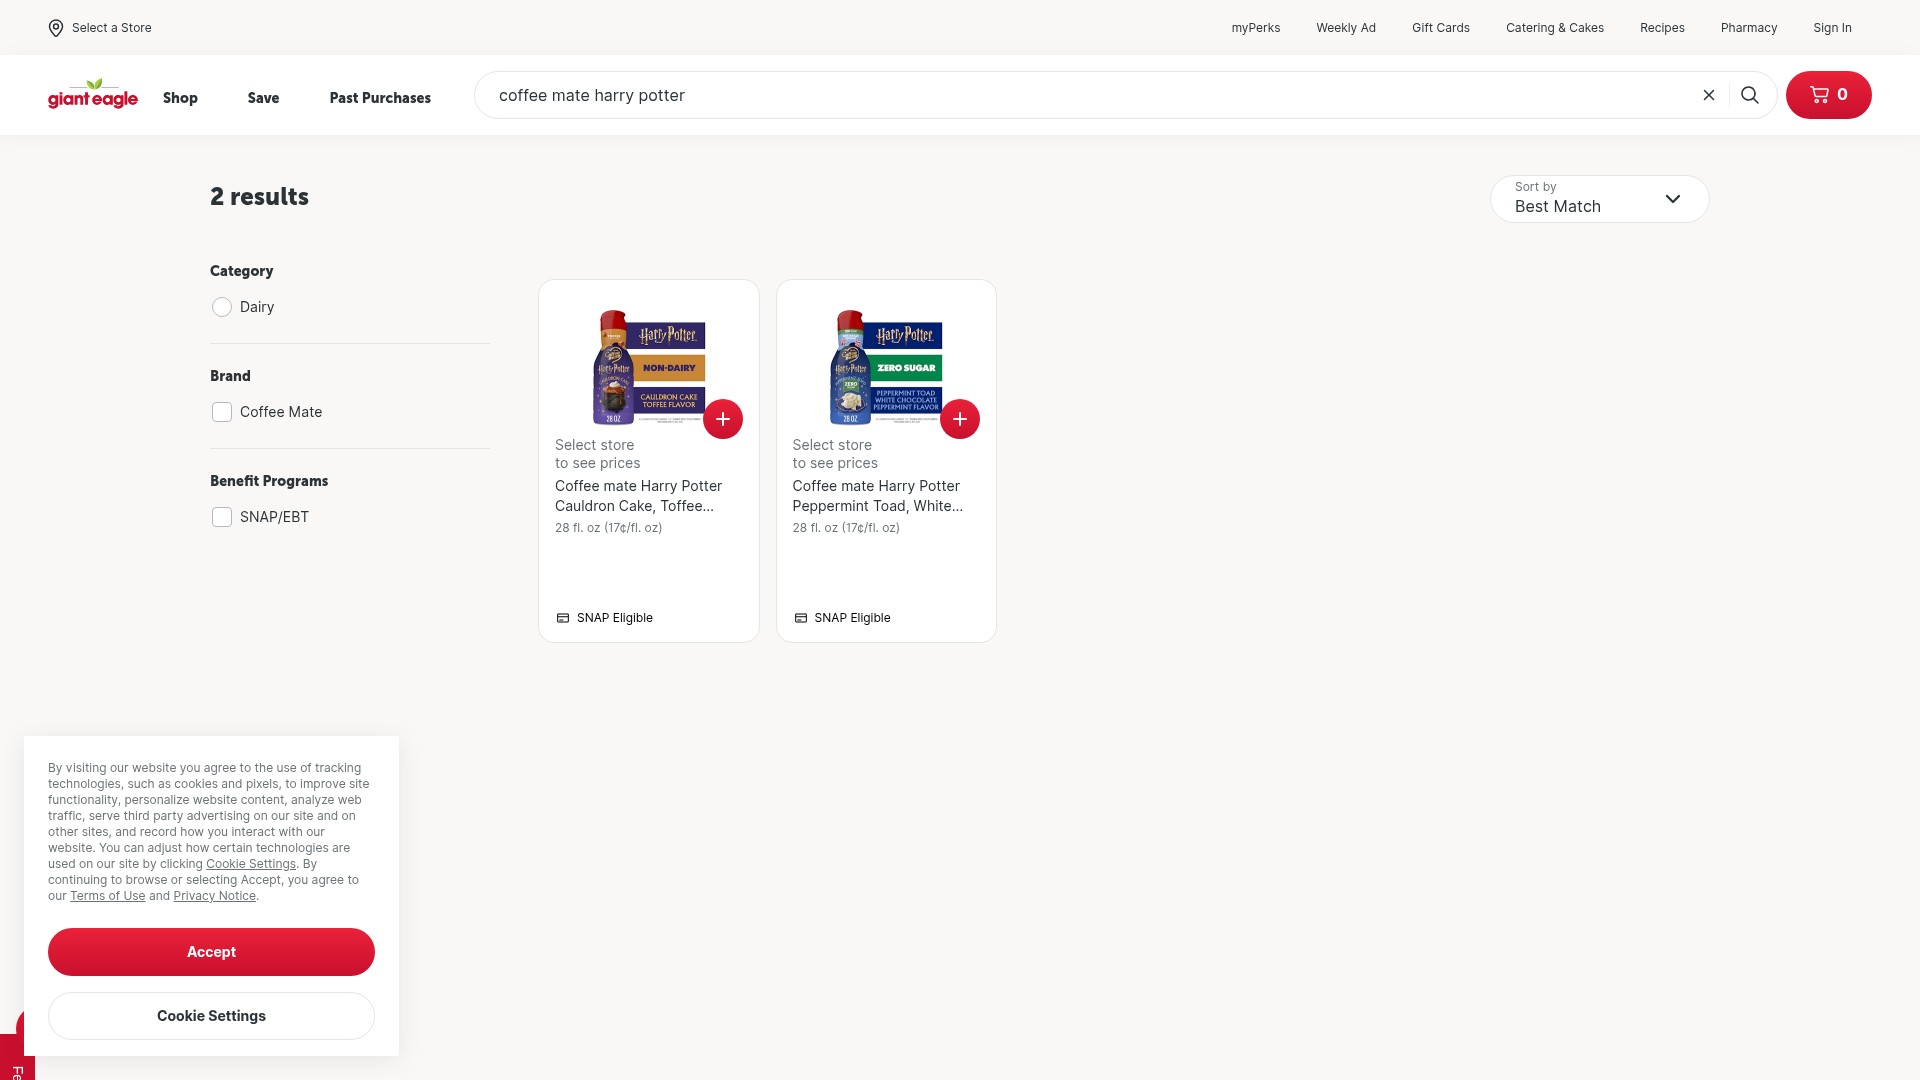The height and width of the screenshot is (1080, 1920).
Task: Open Cookie Settings button
Action: tap(211, 1016)
